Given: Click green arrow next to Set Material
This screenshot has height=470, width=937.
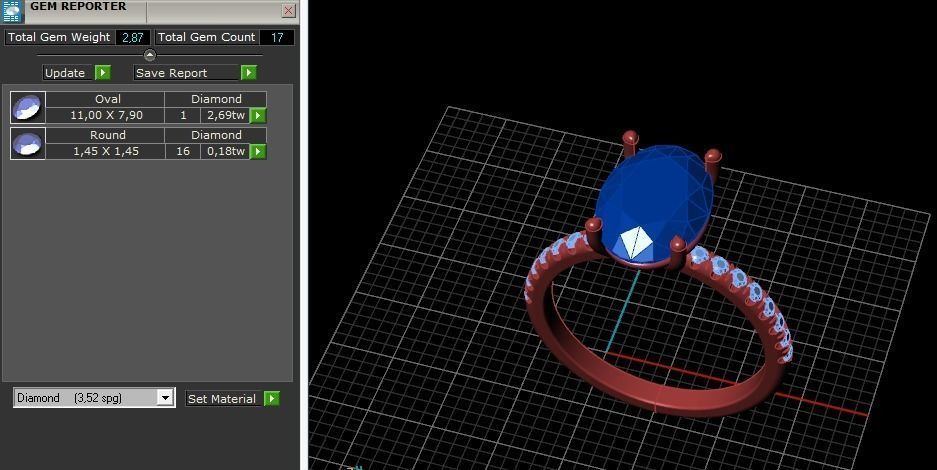Looking at the screenshot, I should tap(272, 398).
